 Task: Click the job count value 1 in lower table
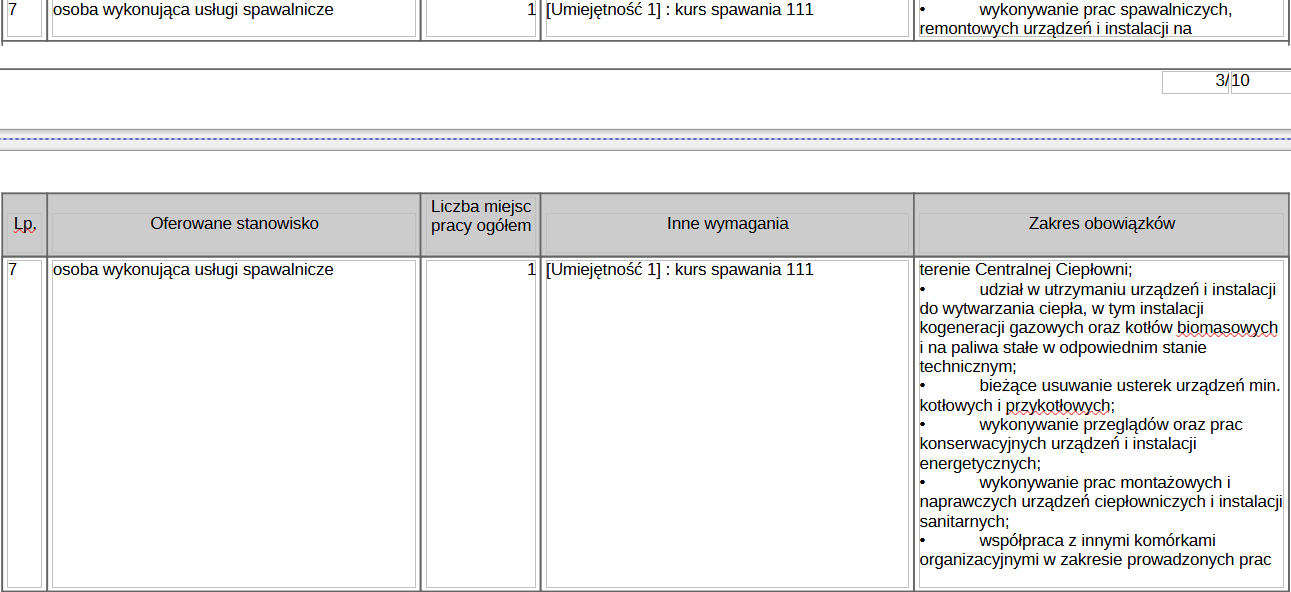click(531, 270)
